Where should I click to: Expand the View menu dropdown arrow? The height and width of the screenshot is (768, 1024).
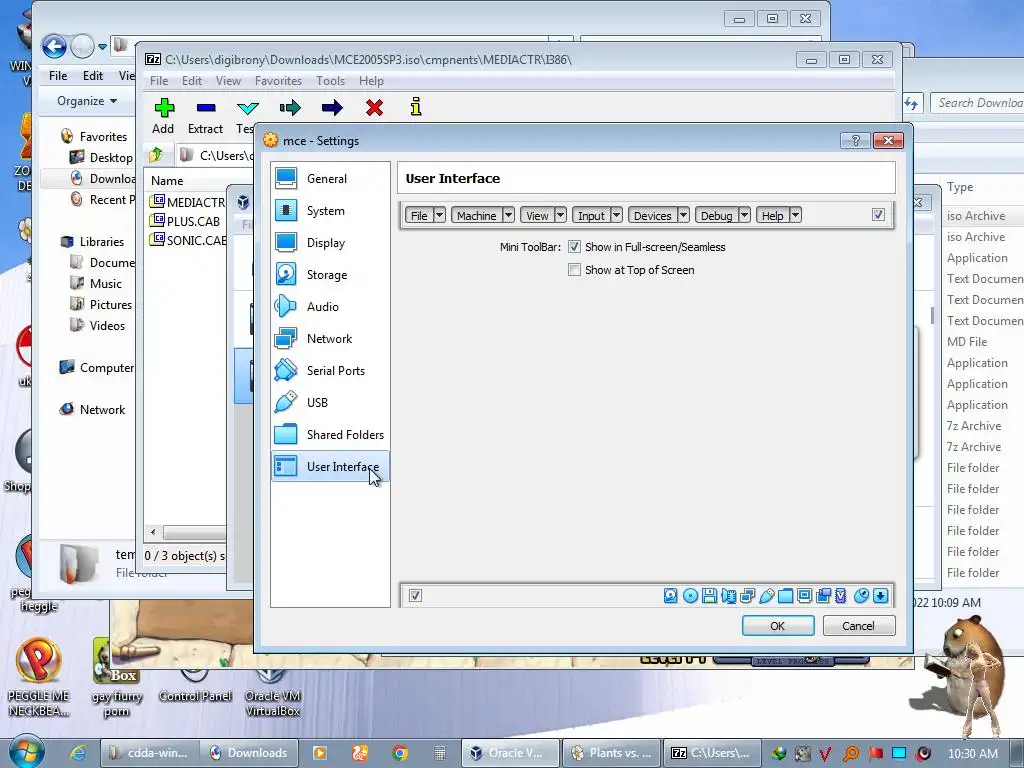560,215
